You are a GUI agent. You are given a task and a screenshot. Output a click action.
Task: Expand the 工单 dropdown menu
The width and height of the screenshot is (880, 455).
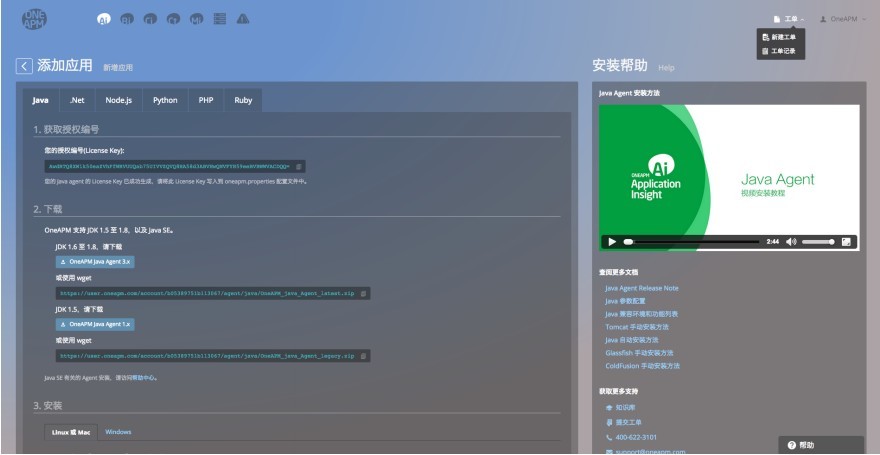click(789, 19)
